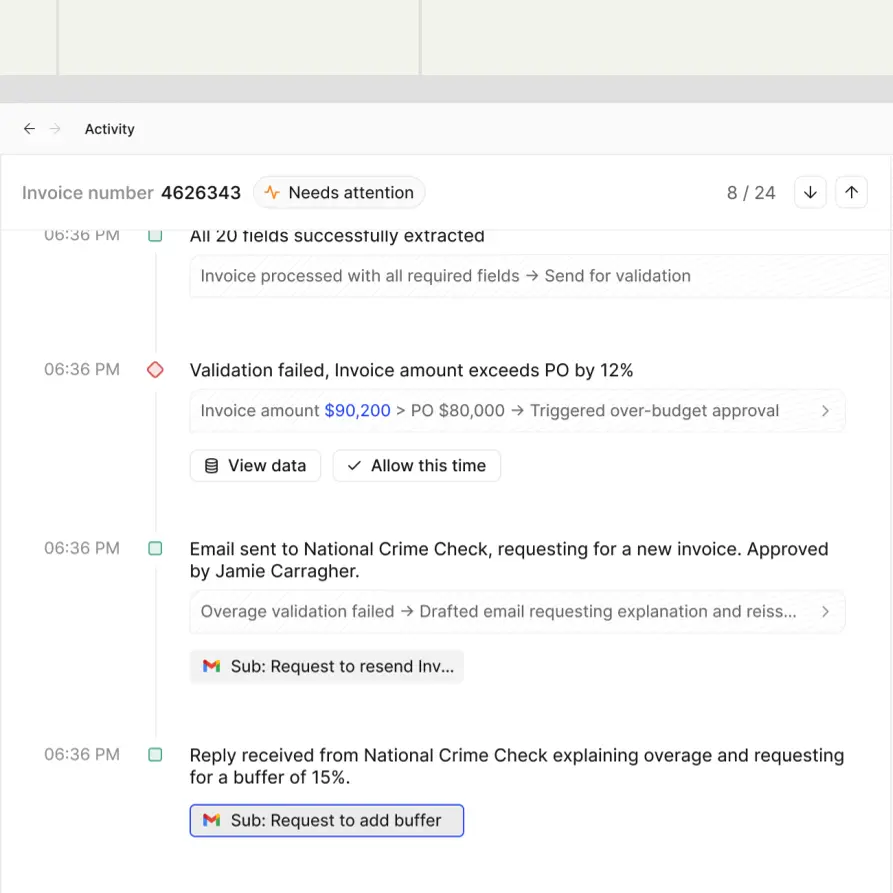This screenshot has height=893, width=893.
Task: Click the pulse icon in Needs attention badge
Action: point(272,193)
